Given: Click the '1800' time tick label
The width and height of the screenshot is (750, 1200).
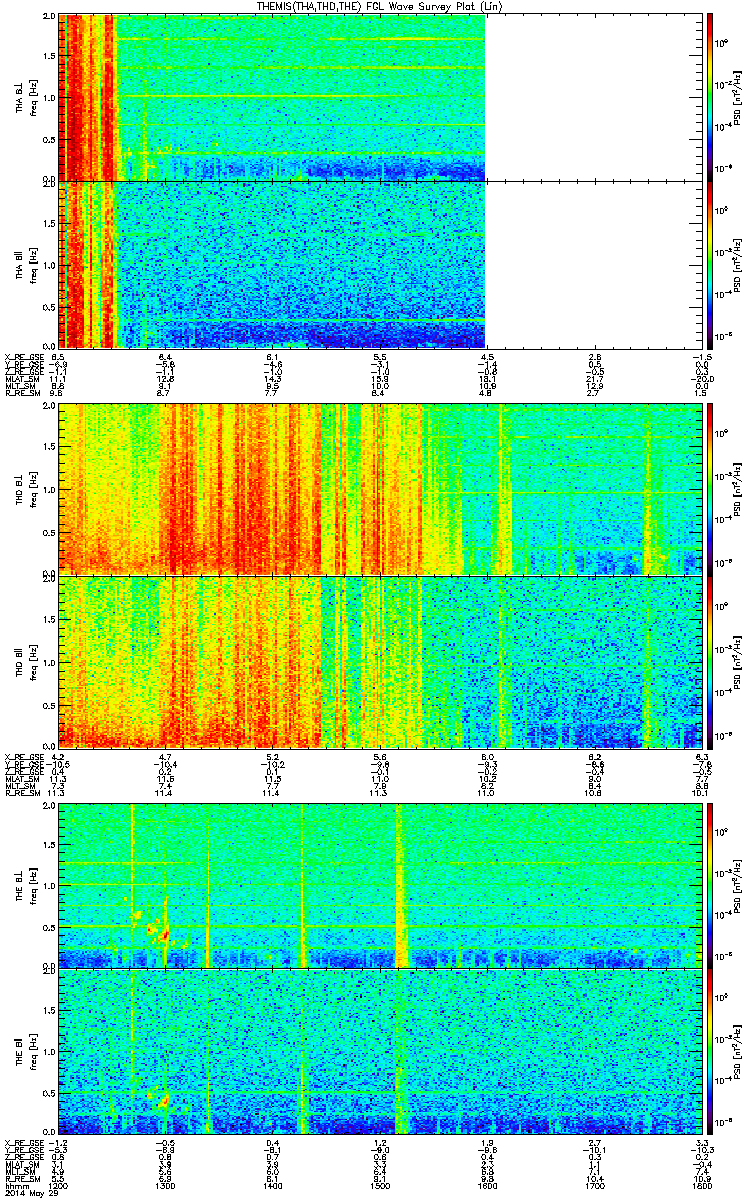Looking at the screenshot, I should (x=700, y=1184).
